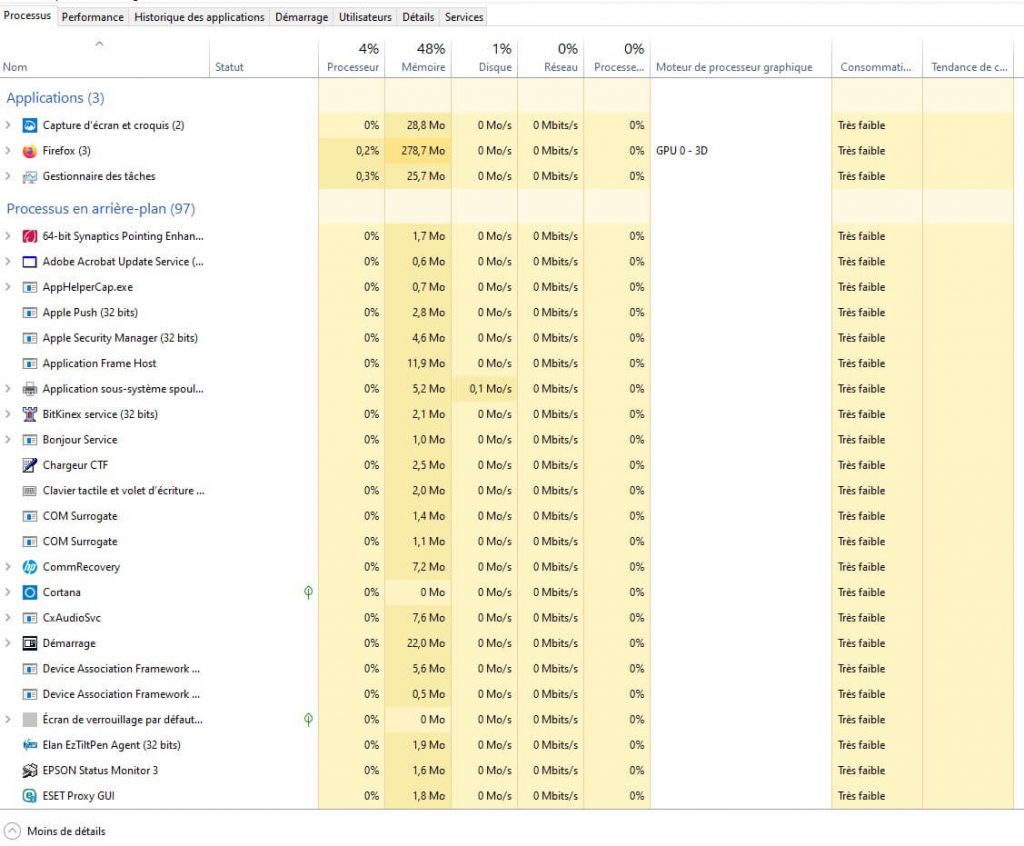The image size is (1024, 846).
Task: Expand the Cortana process entry
Action: point(8,592)
